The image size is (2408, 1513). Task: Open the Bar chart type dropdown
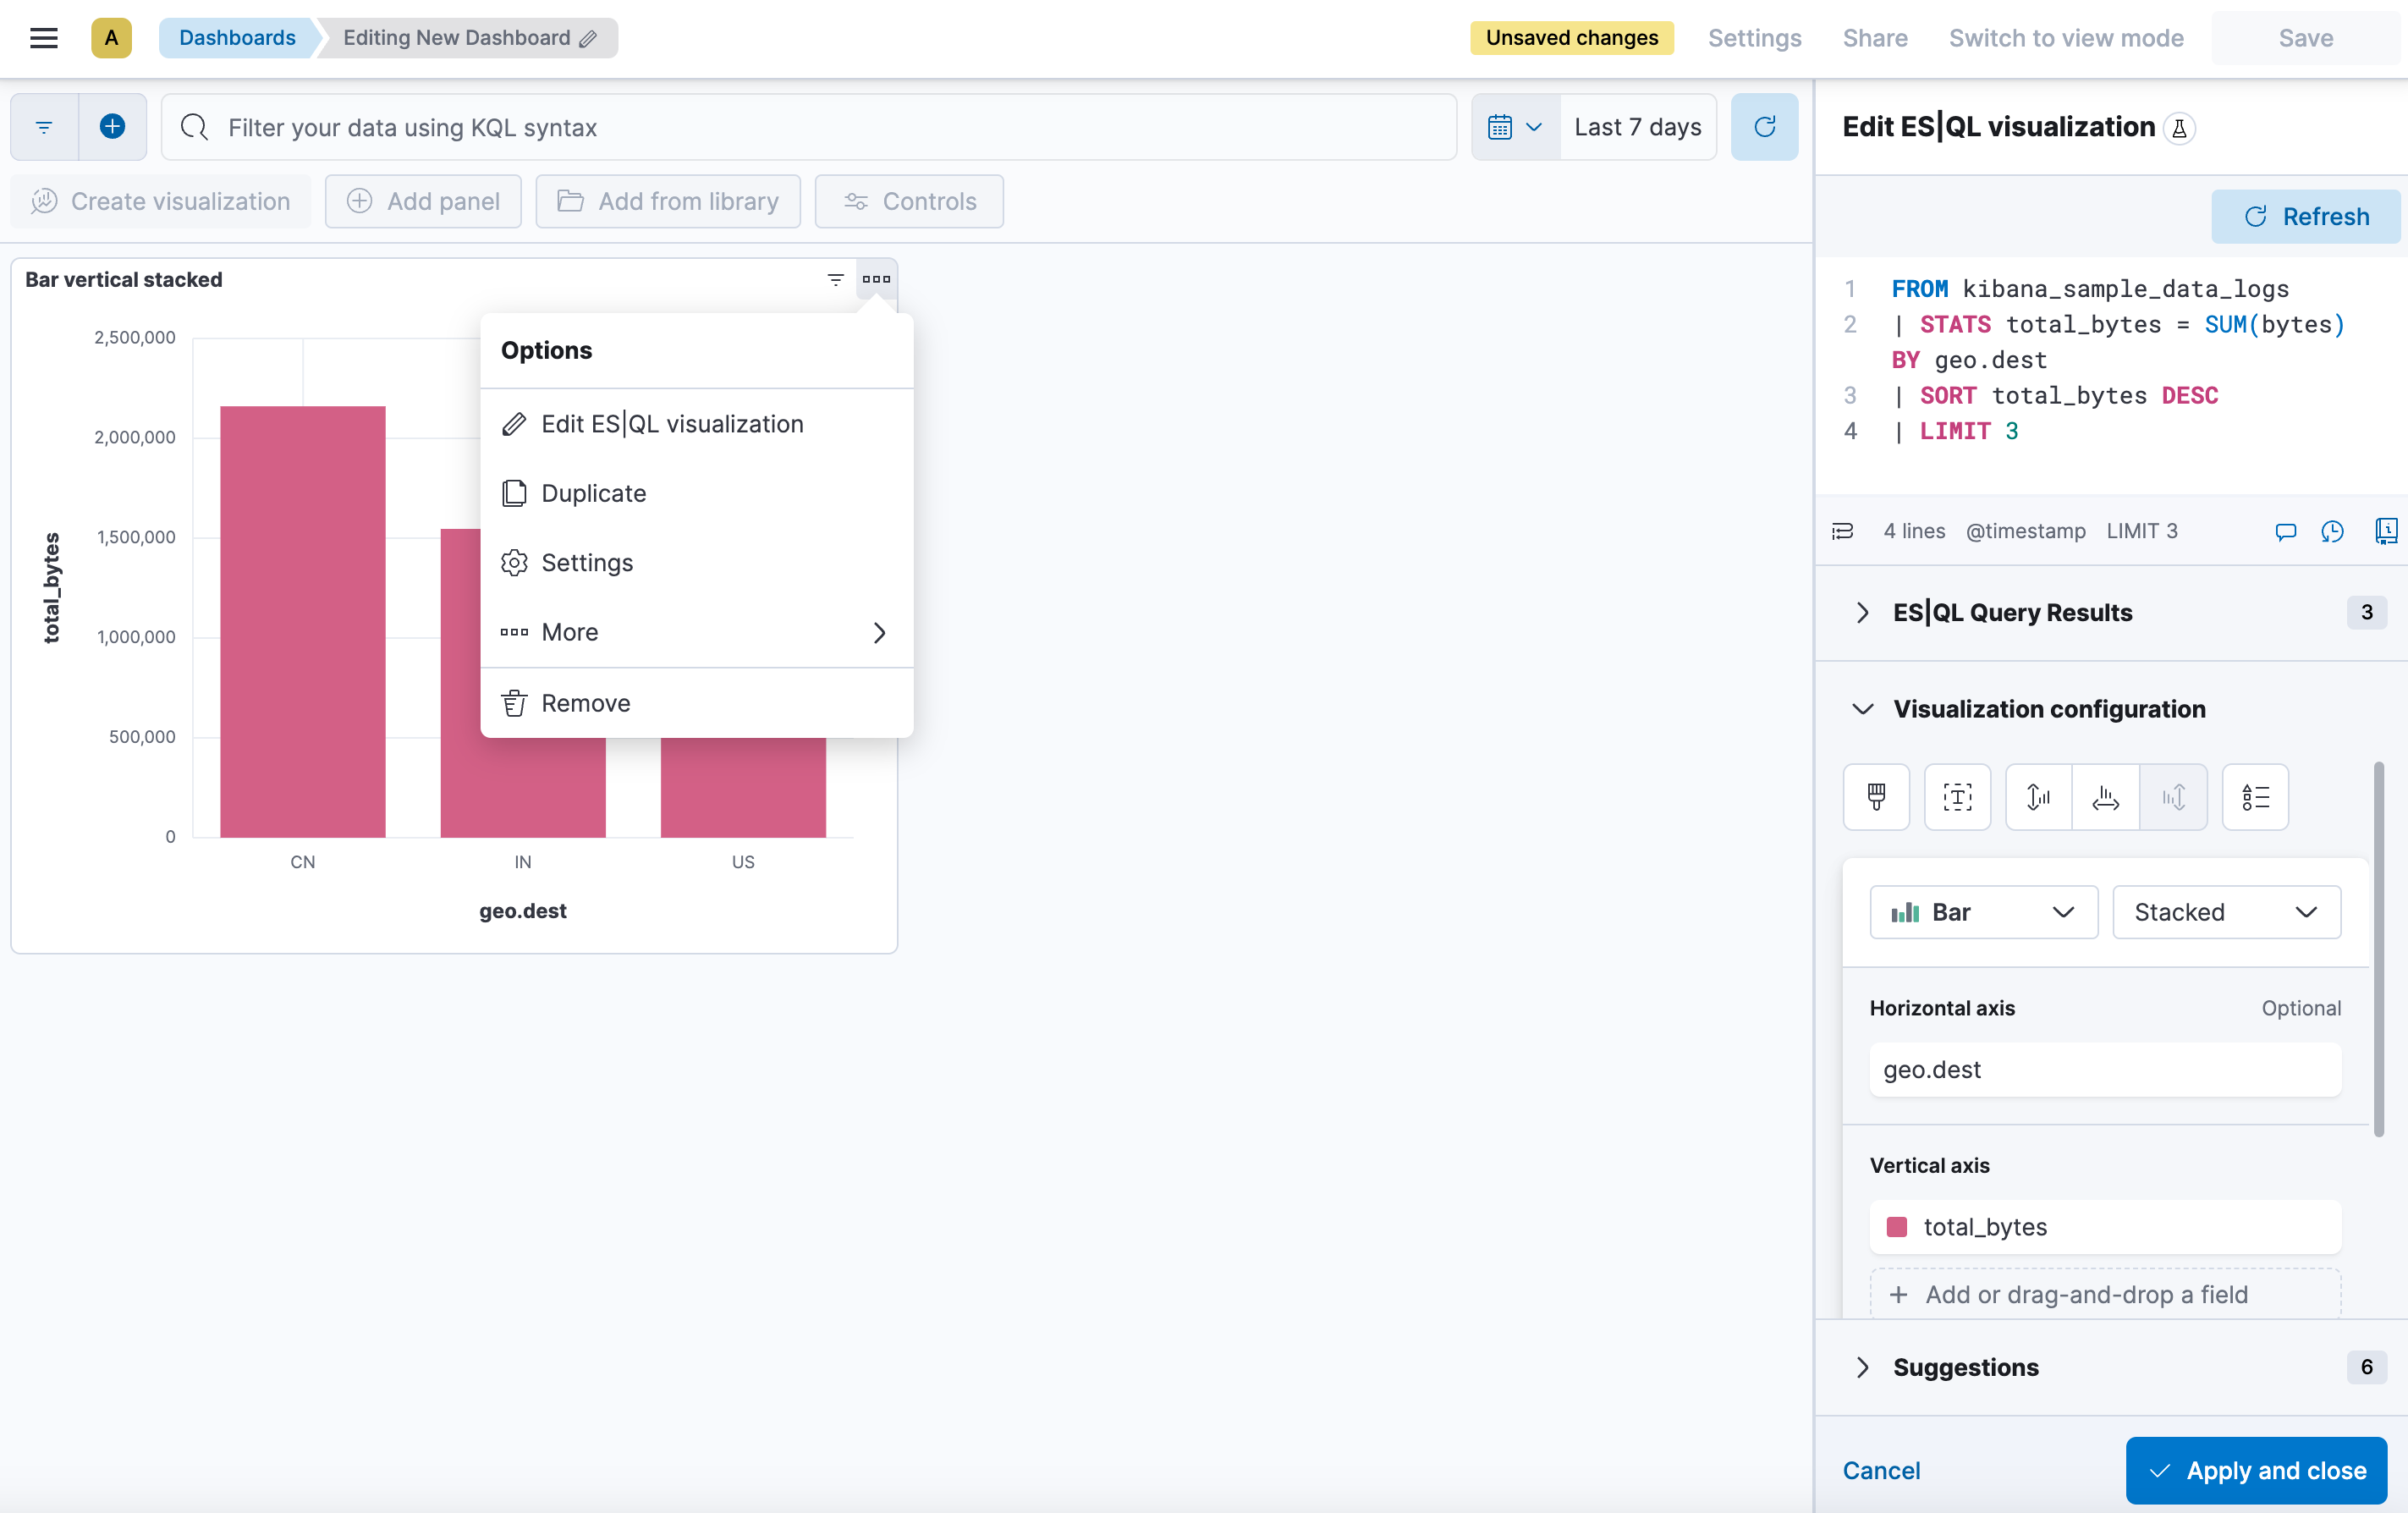1983,910
